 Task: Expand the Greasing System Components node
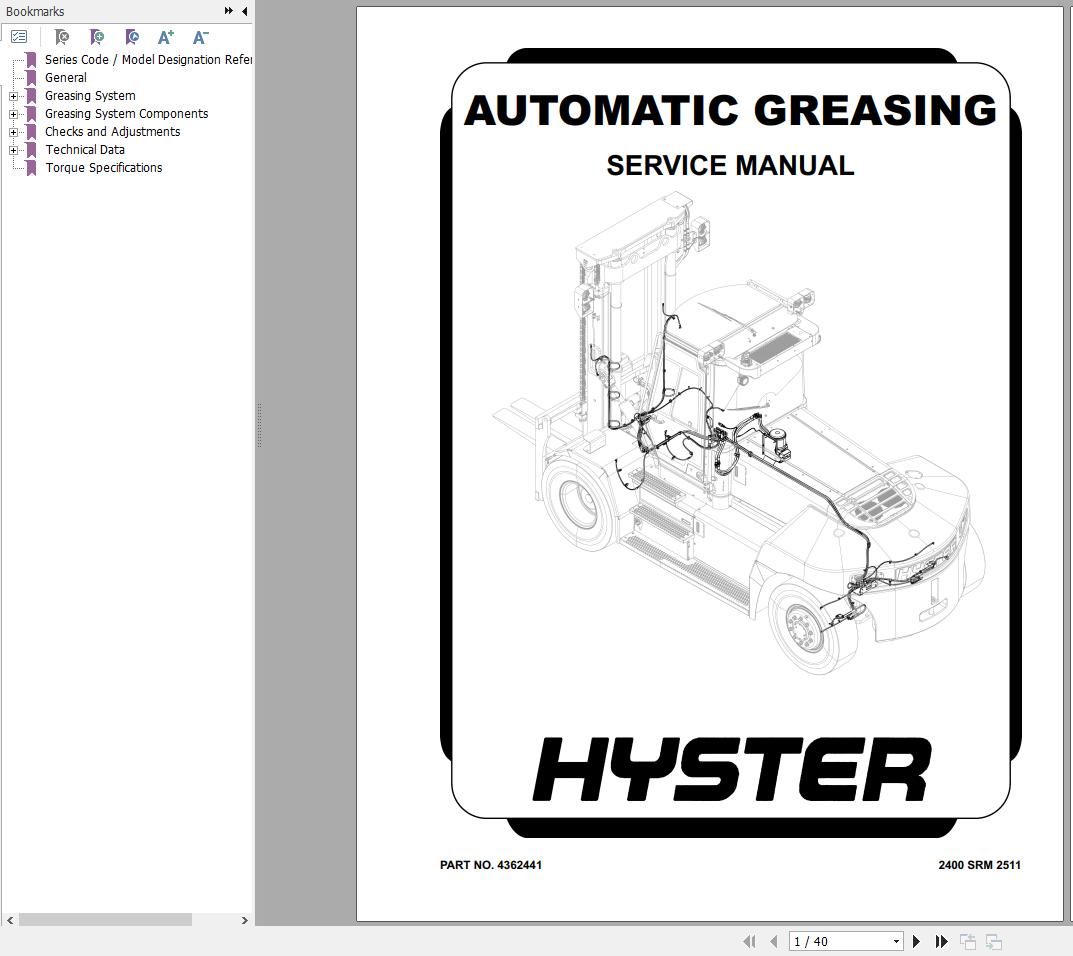pyautogui.click(x=14, y=114)
